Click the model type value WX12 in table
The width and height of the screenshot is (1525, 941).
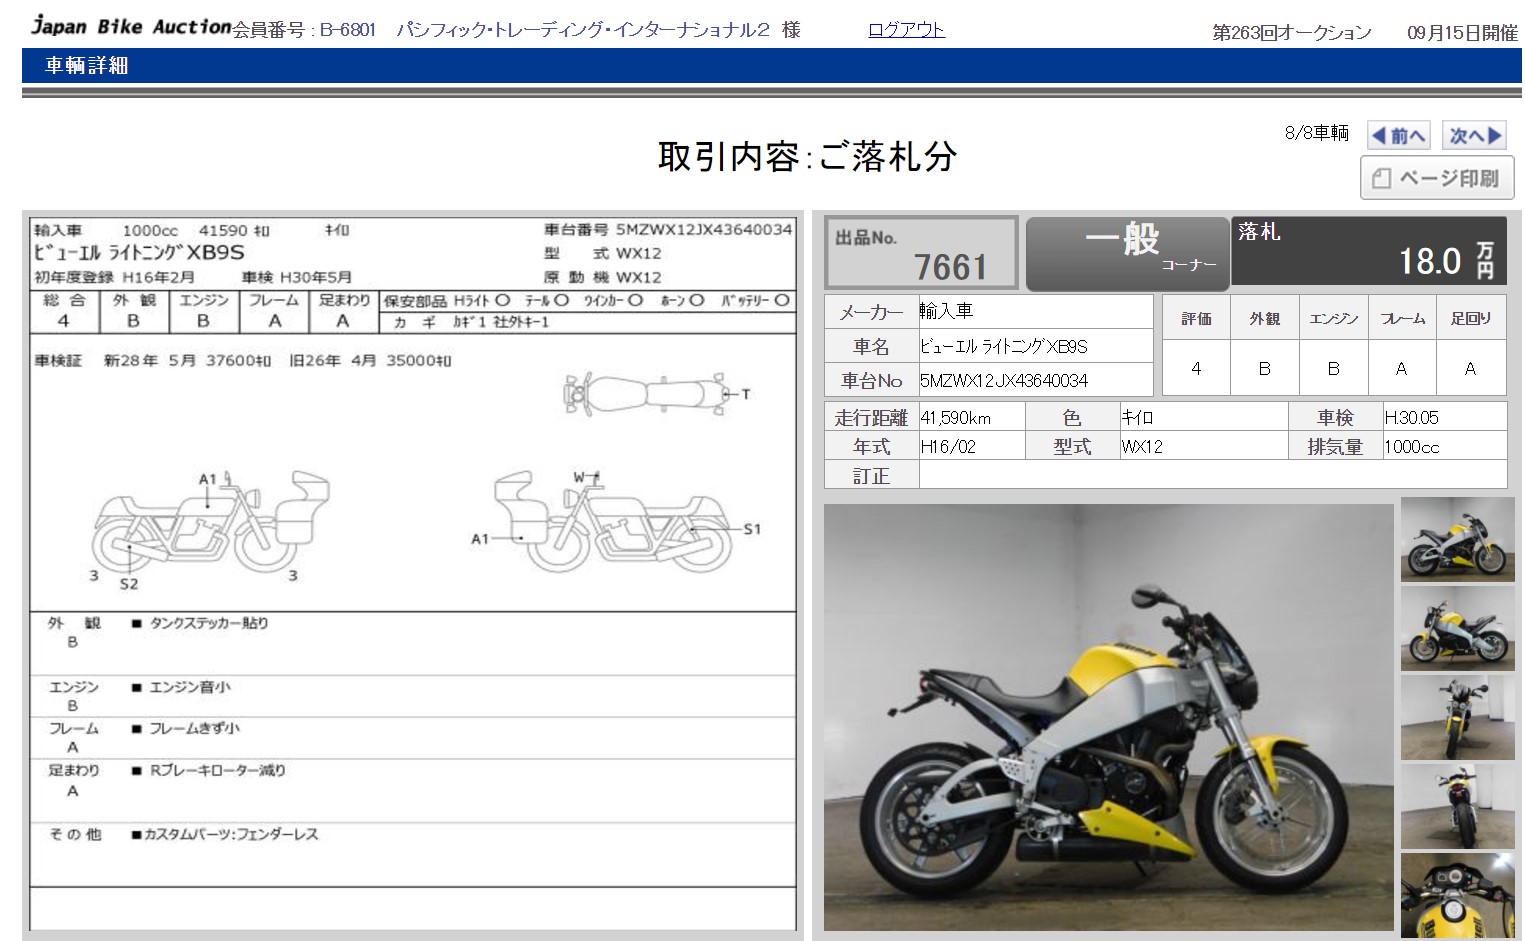tap(1142, 447)
